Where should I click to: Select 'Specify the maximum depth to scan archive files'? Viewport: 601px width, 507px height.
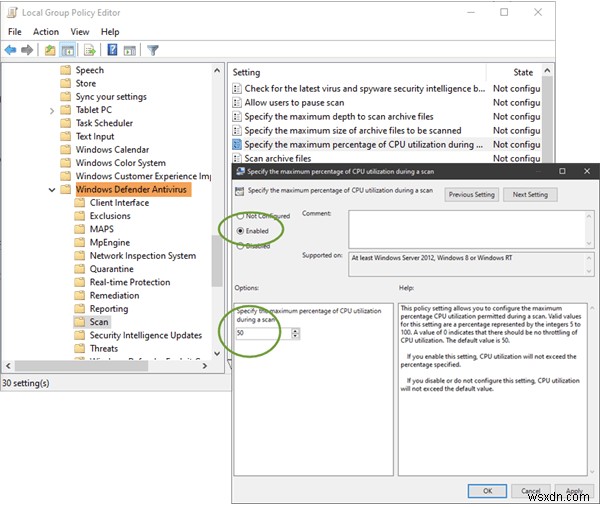pos(339,116)
